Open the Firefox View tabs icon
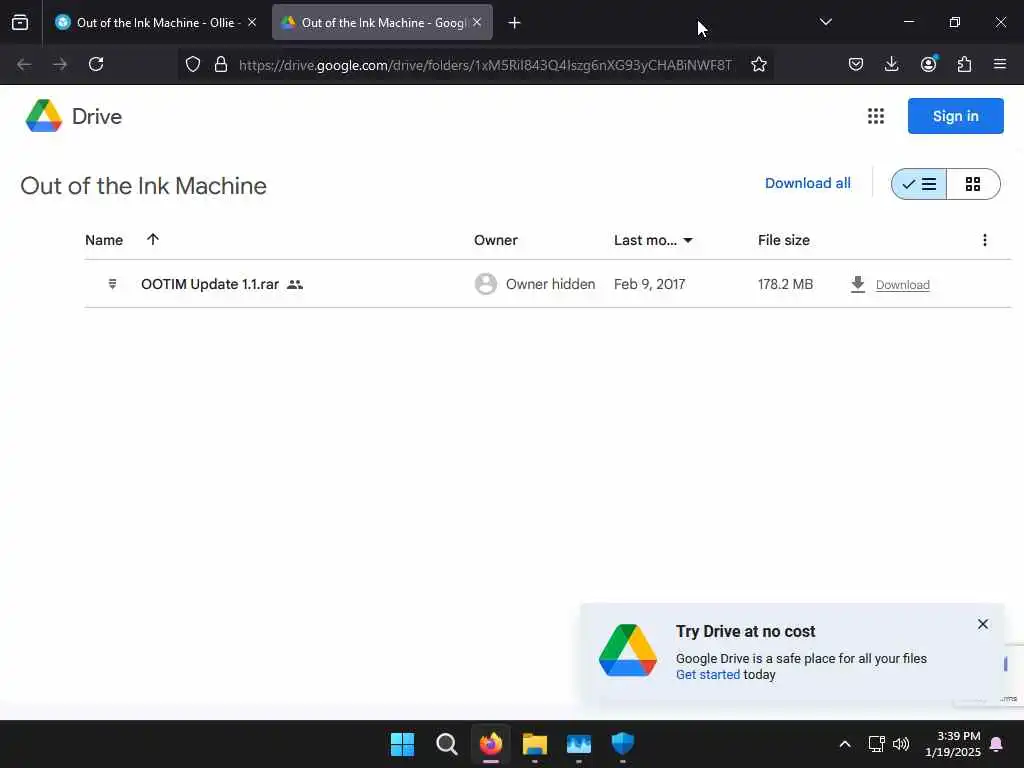The image size is (1024, 768). pos(20,23)
